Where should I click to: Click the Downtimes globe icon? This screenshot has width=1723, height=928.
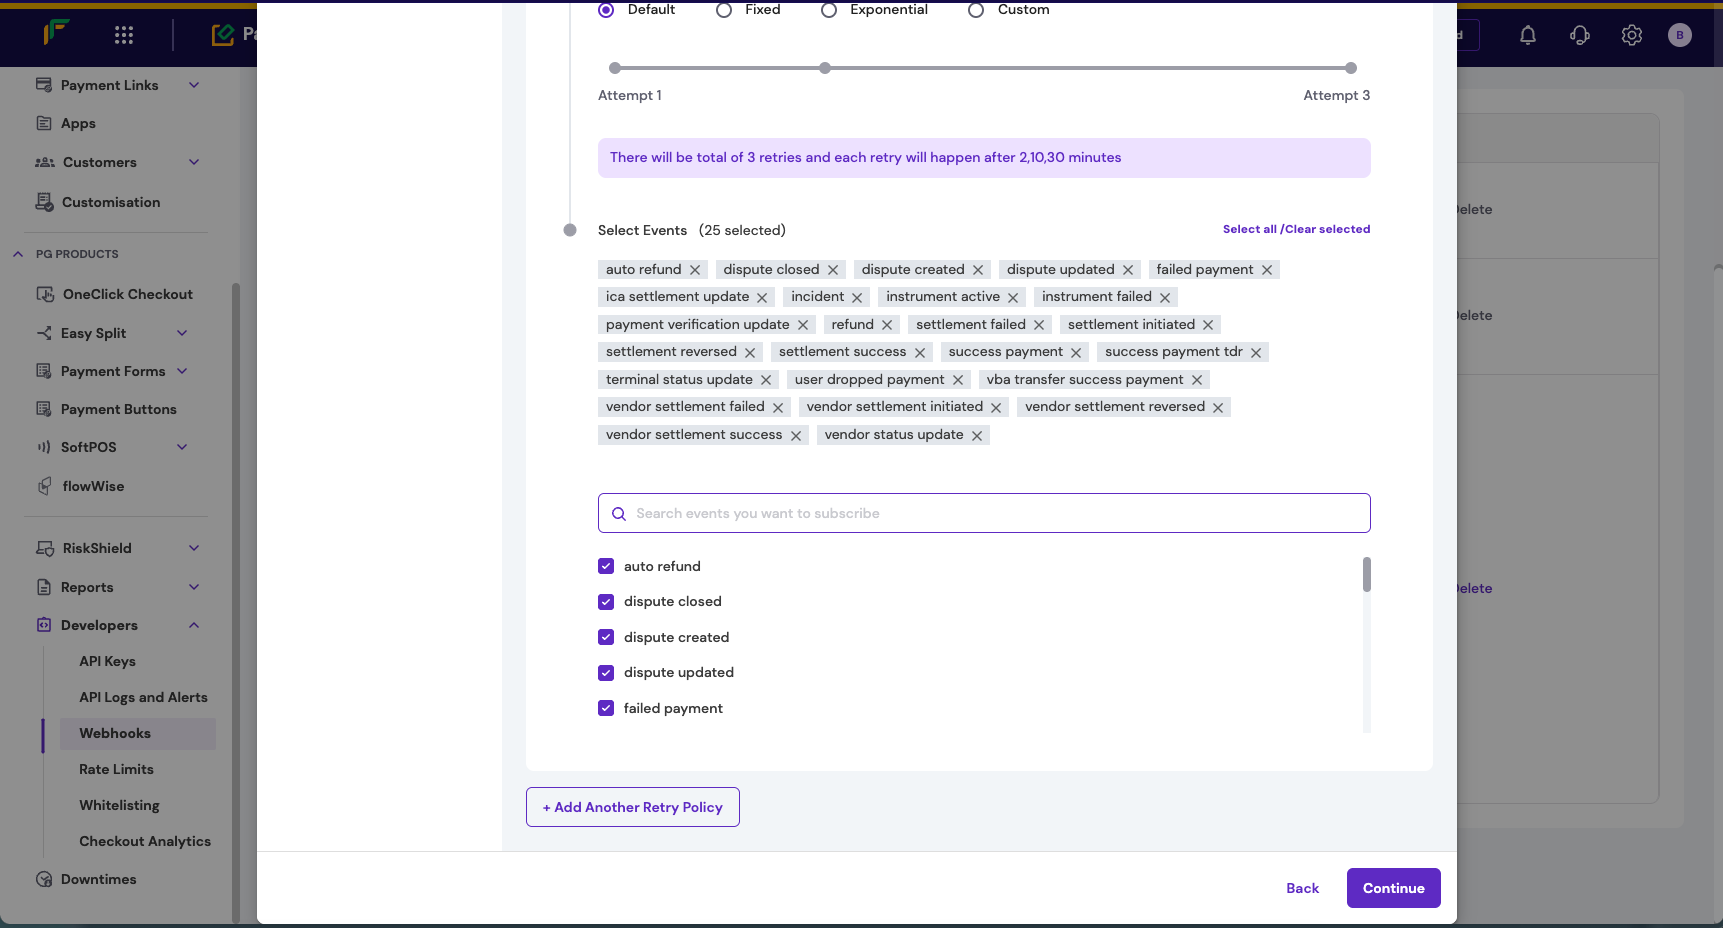coord(44,879)
